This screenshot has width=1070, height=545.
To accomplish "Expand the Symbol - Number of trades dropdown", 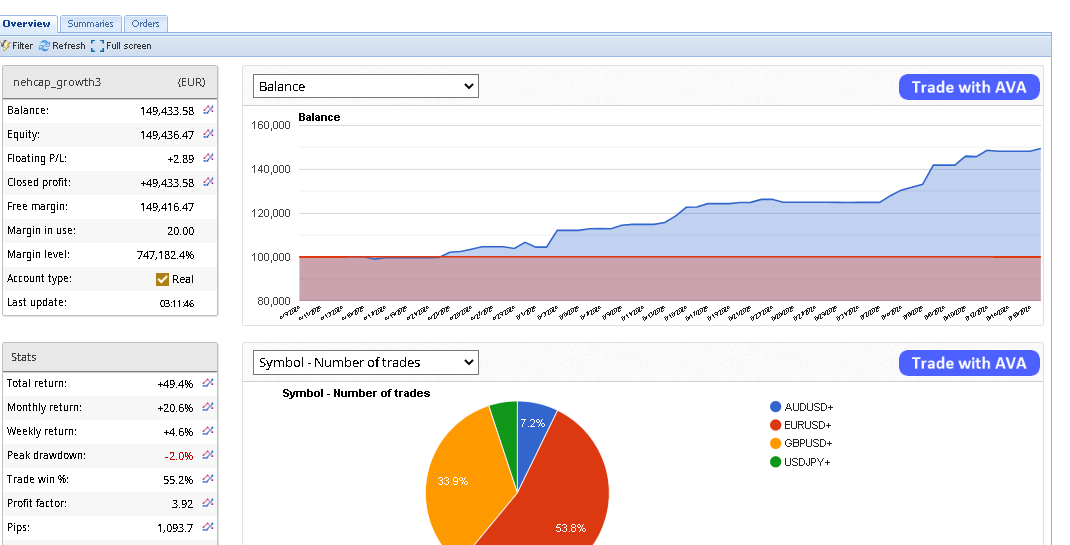I will pos(365,362).
